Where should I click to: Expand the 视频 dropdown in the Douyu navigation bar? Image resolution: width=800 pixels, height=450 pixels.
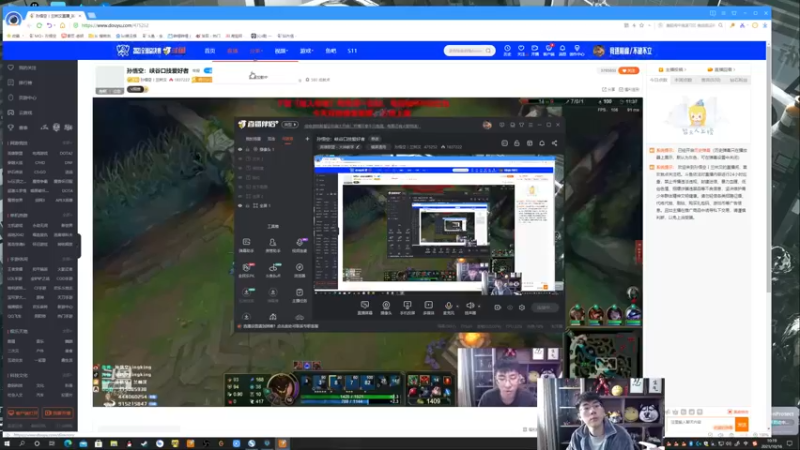(x=281, y=51)
